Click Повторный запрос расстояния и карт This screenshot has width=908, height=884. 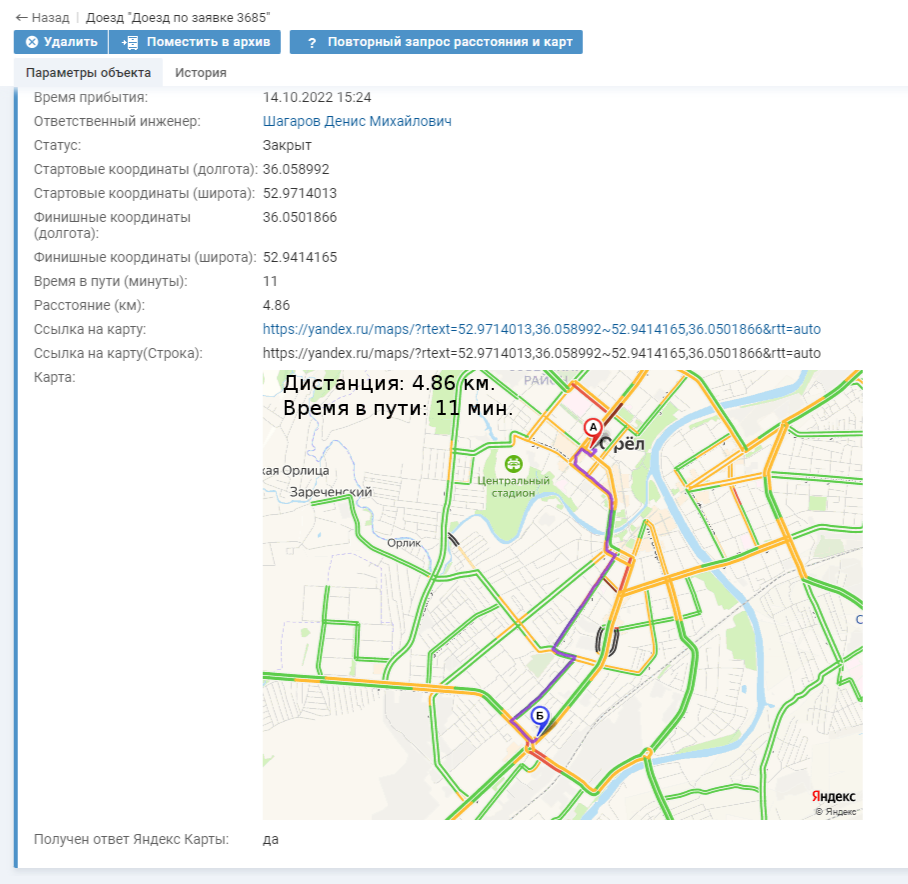(x=435, y=42)
